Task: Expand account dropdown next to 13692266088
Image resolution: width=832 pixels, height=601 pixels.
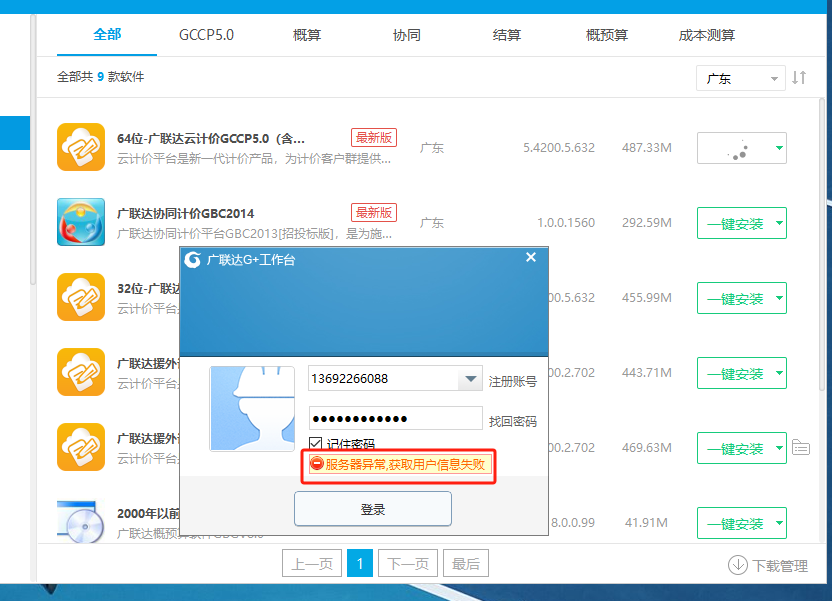Action: (470, 379)
